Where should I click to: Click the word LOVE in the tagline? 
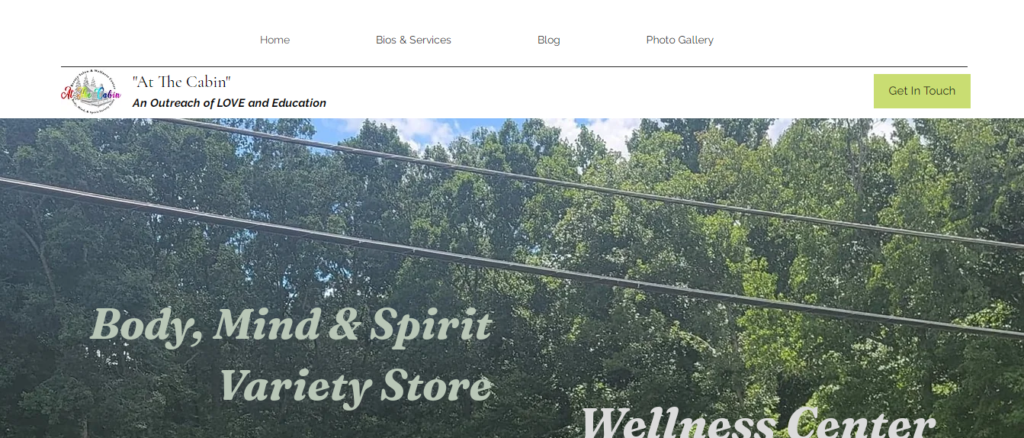click(231, 103)
